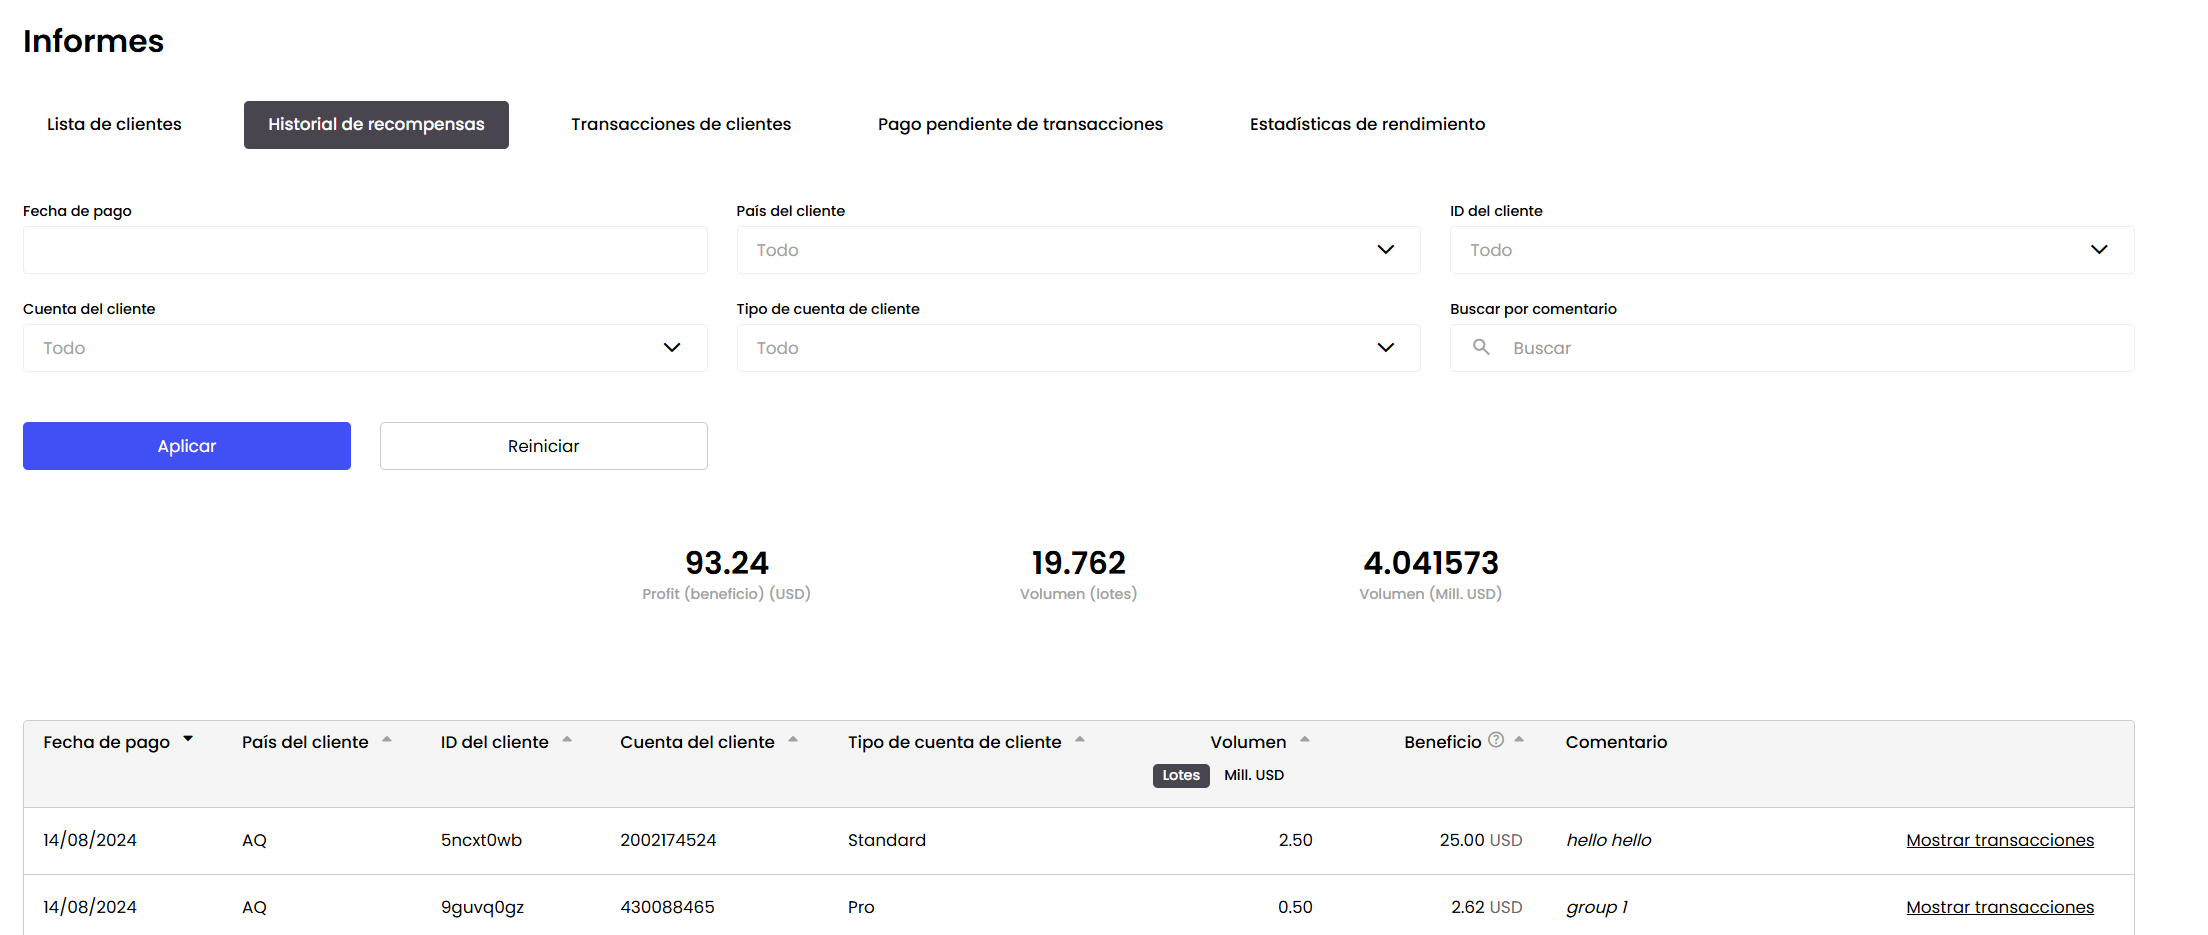The width and height of the screenshot is (2208, 935).
Task: Select the Lotes volume toggle
Action: click(x=1181, y=775)
